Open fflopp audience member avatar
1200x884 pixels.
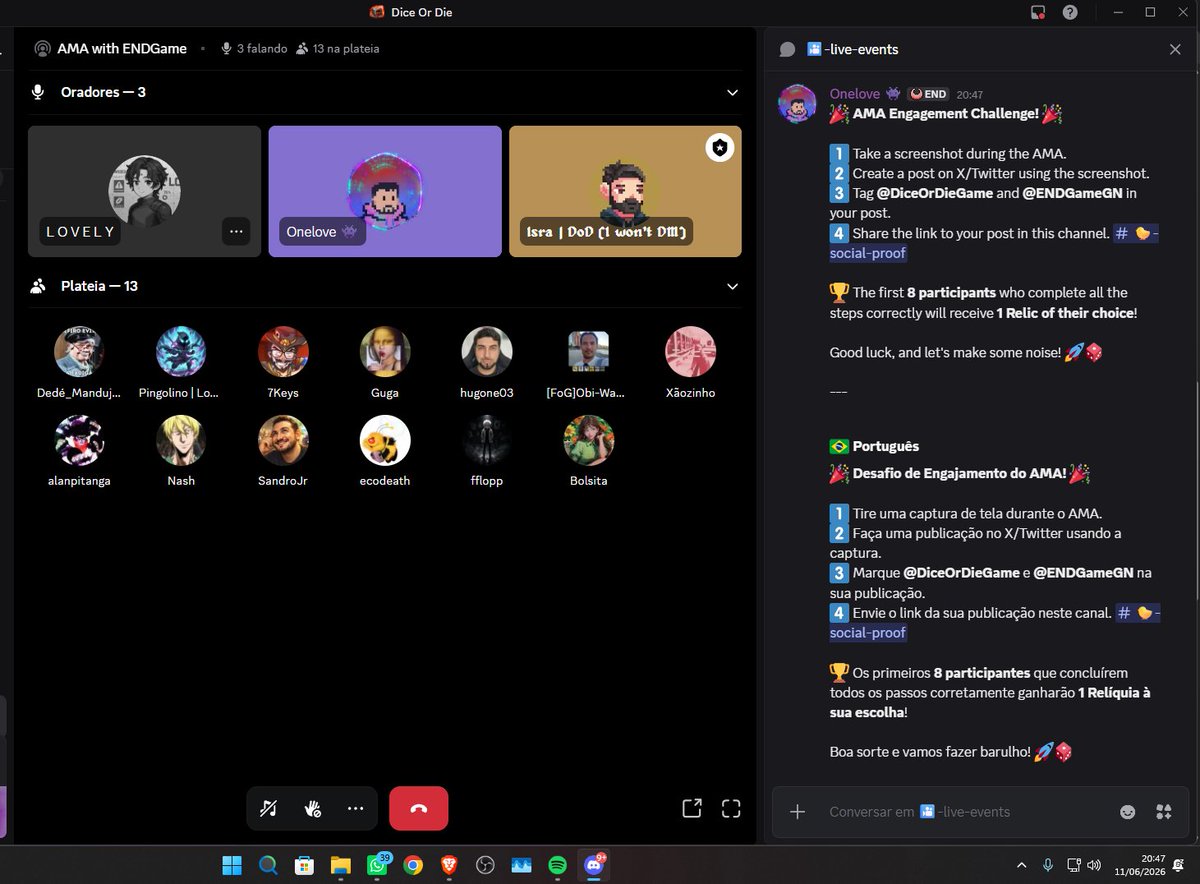(487, 440)
